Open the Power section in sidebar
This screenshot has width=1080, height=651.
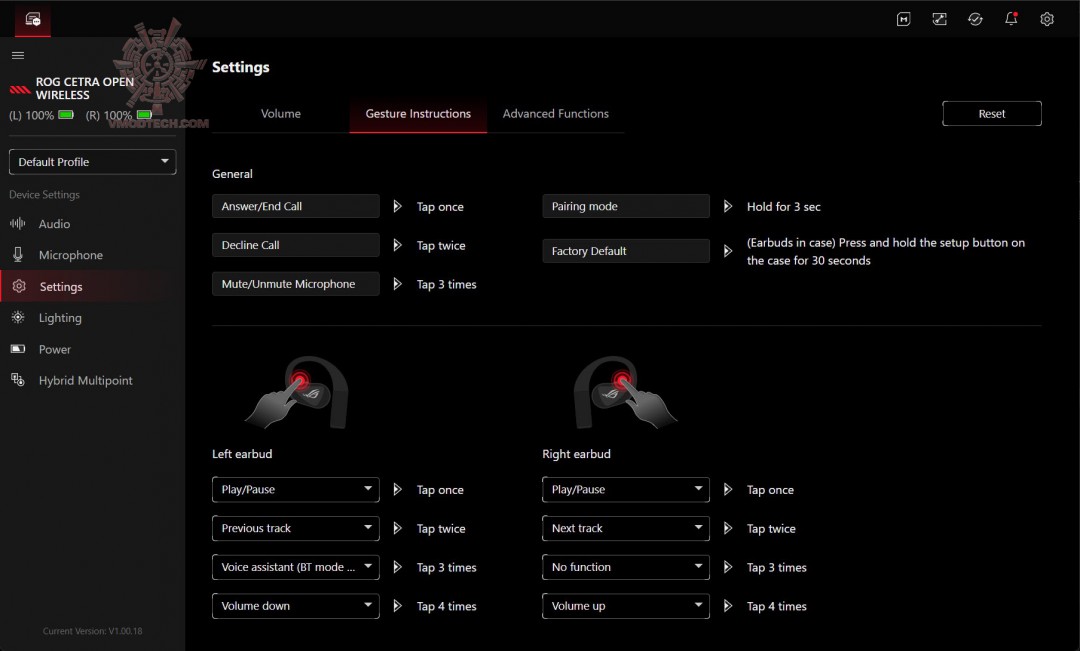pos(55,349)
